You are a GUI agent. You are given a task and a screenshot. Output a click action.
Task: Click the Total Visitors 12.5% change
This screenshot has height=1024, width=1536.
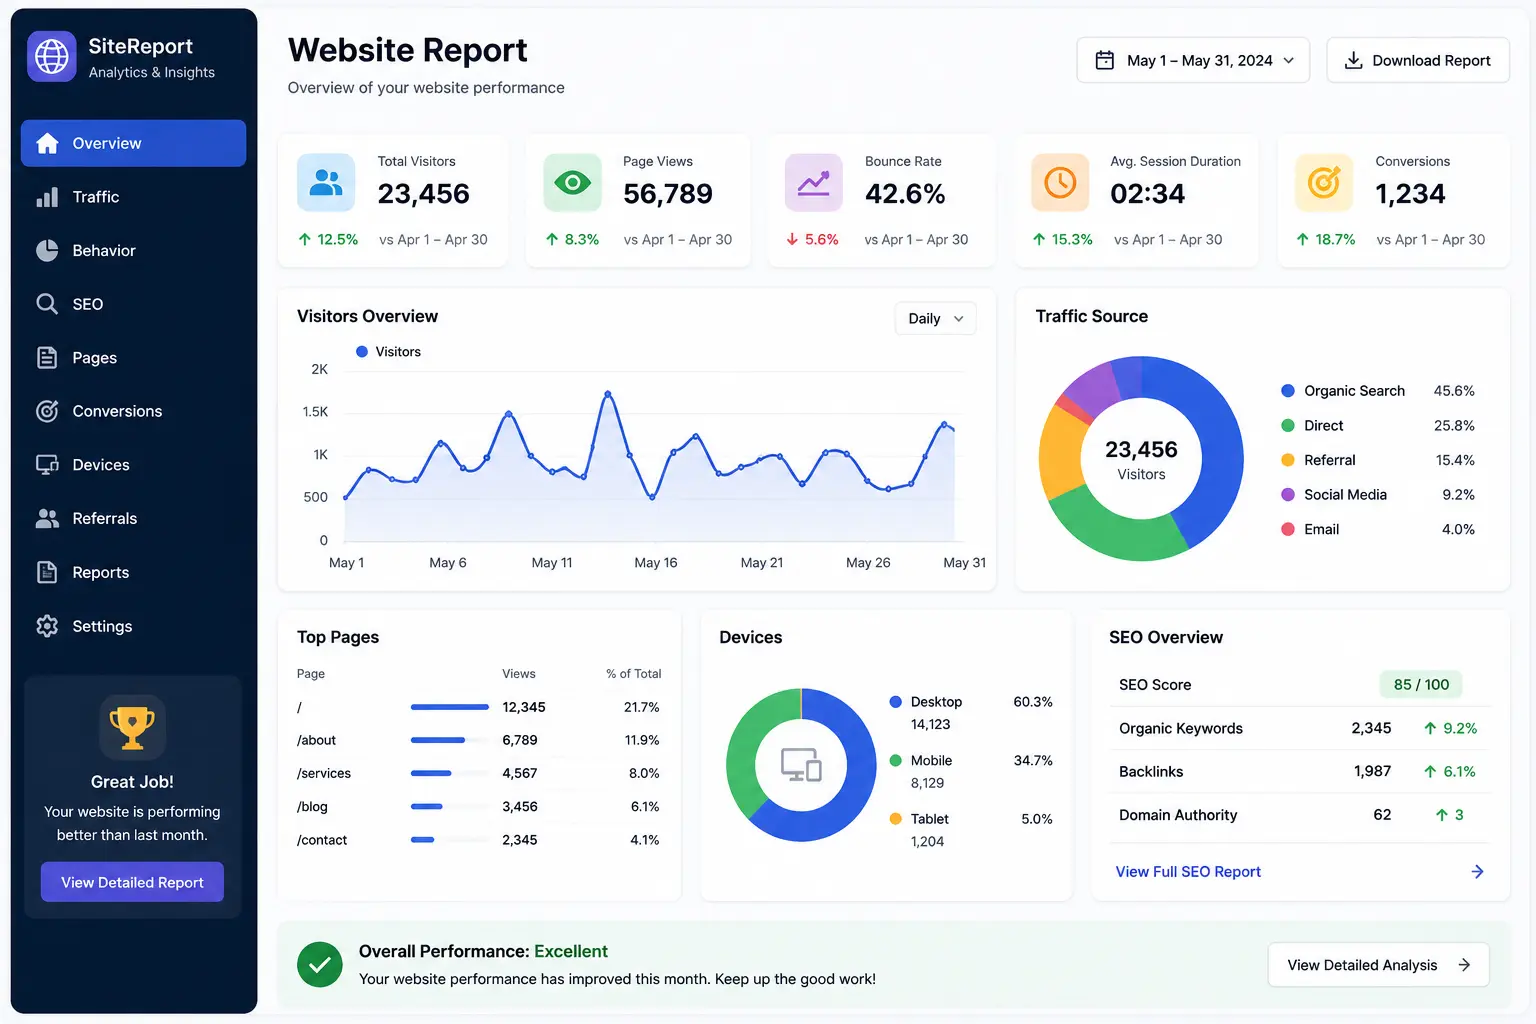pos(328,240)
